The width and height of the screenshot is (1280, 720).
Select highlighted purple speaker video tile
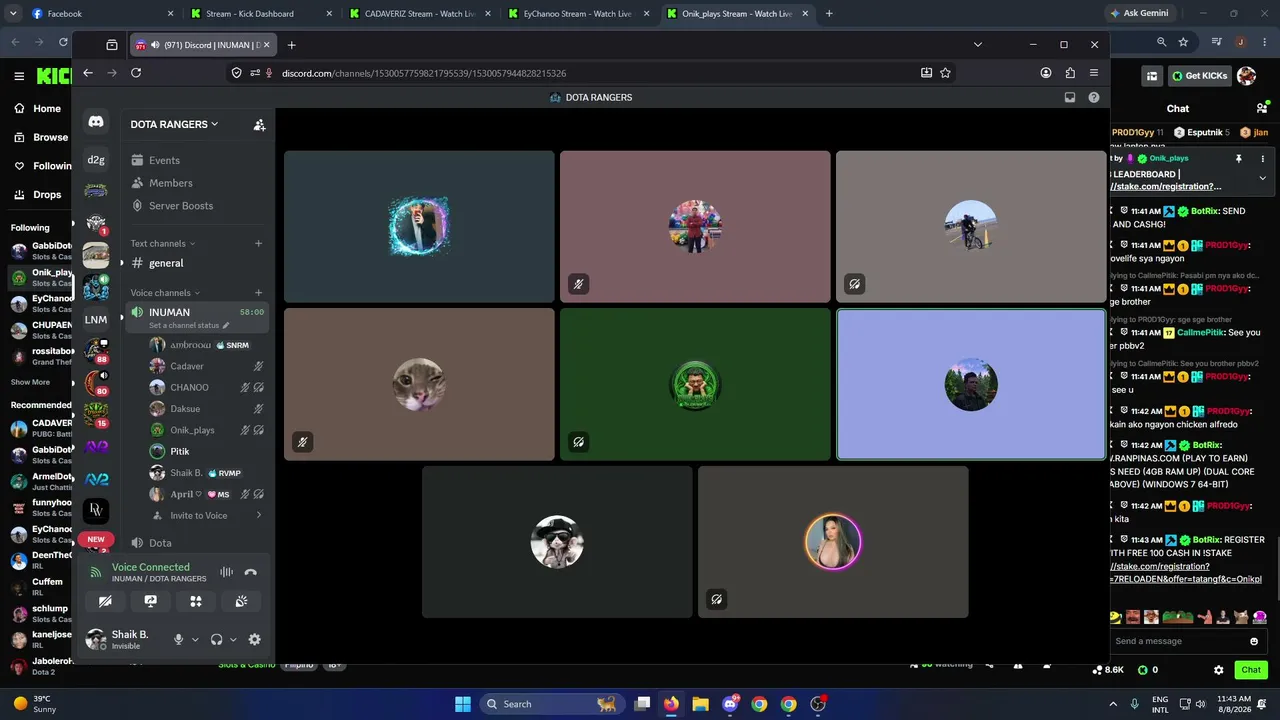click(971, 384)
